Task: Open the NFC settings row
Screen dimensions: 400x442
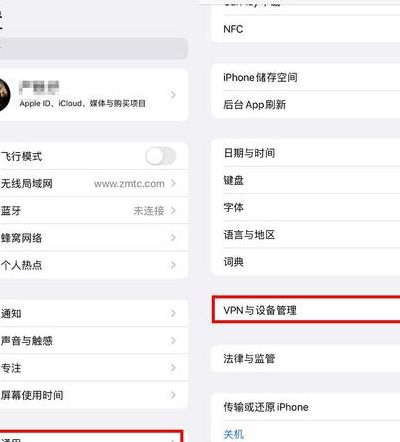Action: (x=306, y=29)
